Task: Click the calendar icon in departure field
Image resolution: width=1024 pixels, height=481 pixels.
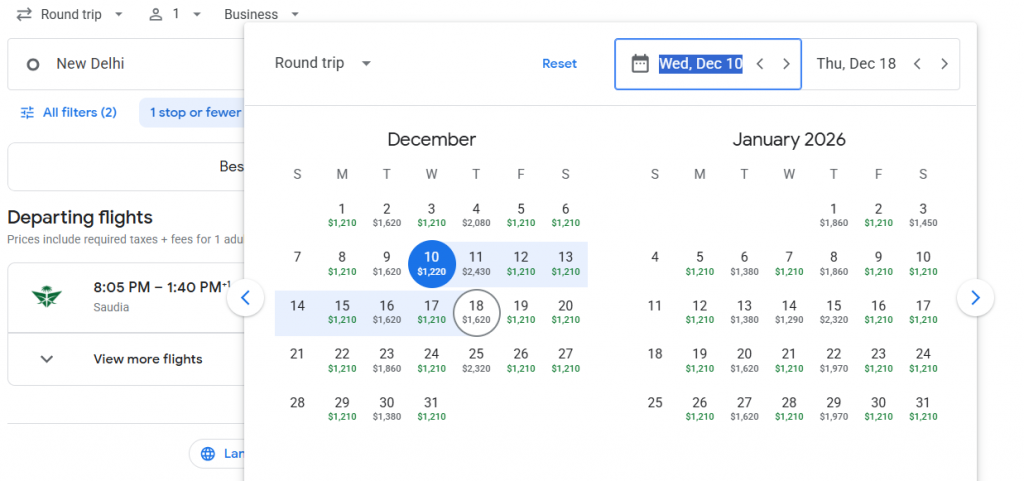Action: pos(640,63)
